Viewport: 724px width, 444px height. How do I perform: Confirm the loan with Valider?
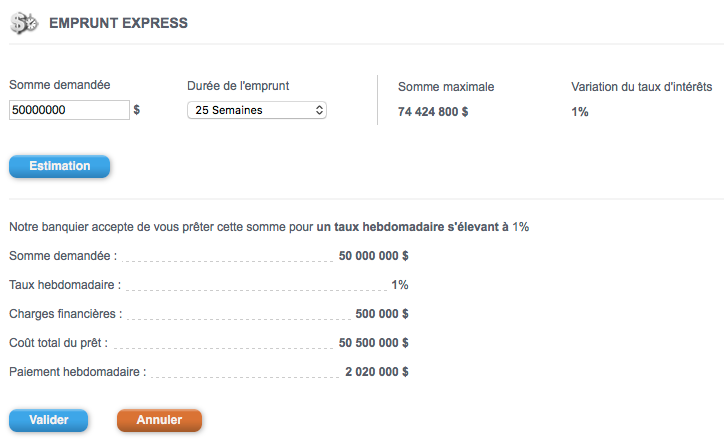[48, 420]
